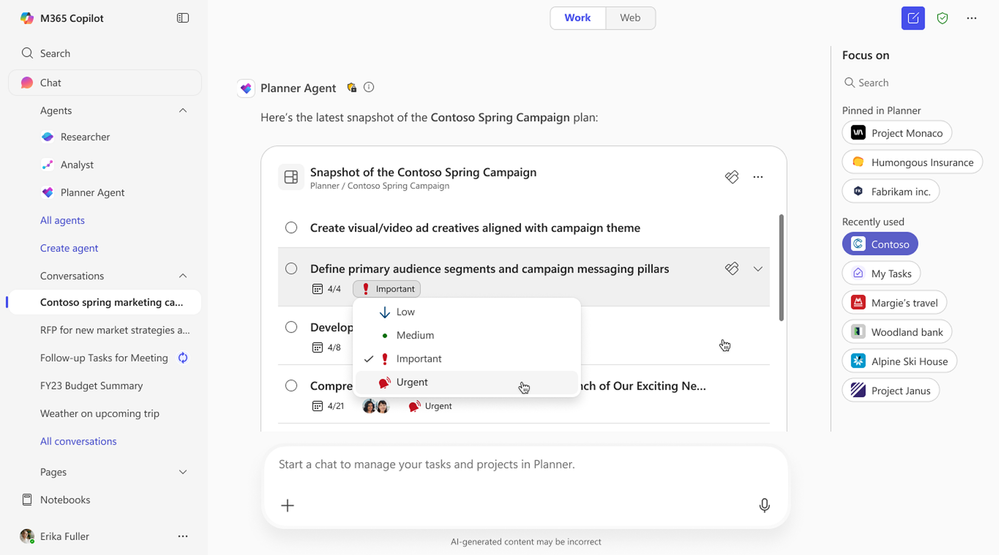Click the M365 Copilot logo icon
Image resolution: width=999 pixels, height=555 pixels.
(x=27, y=18)
